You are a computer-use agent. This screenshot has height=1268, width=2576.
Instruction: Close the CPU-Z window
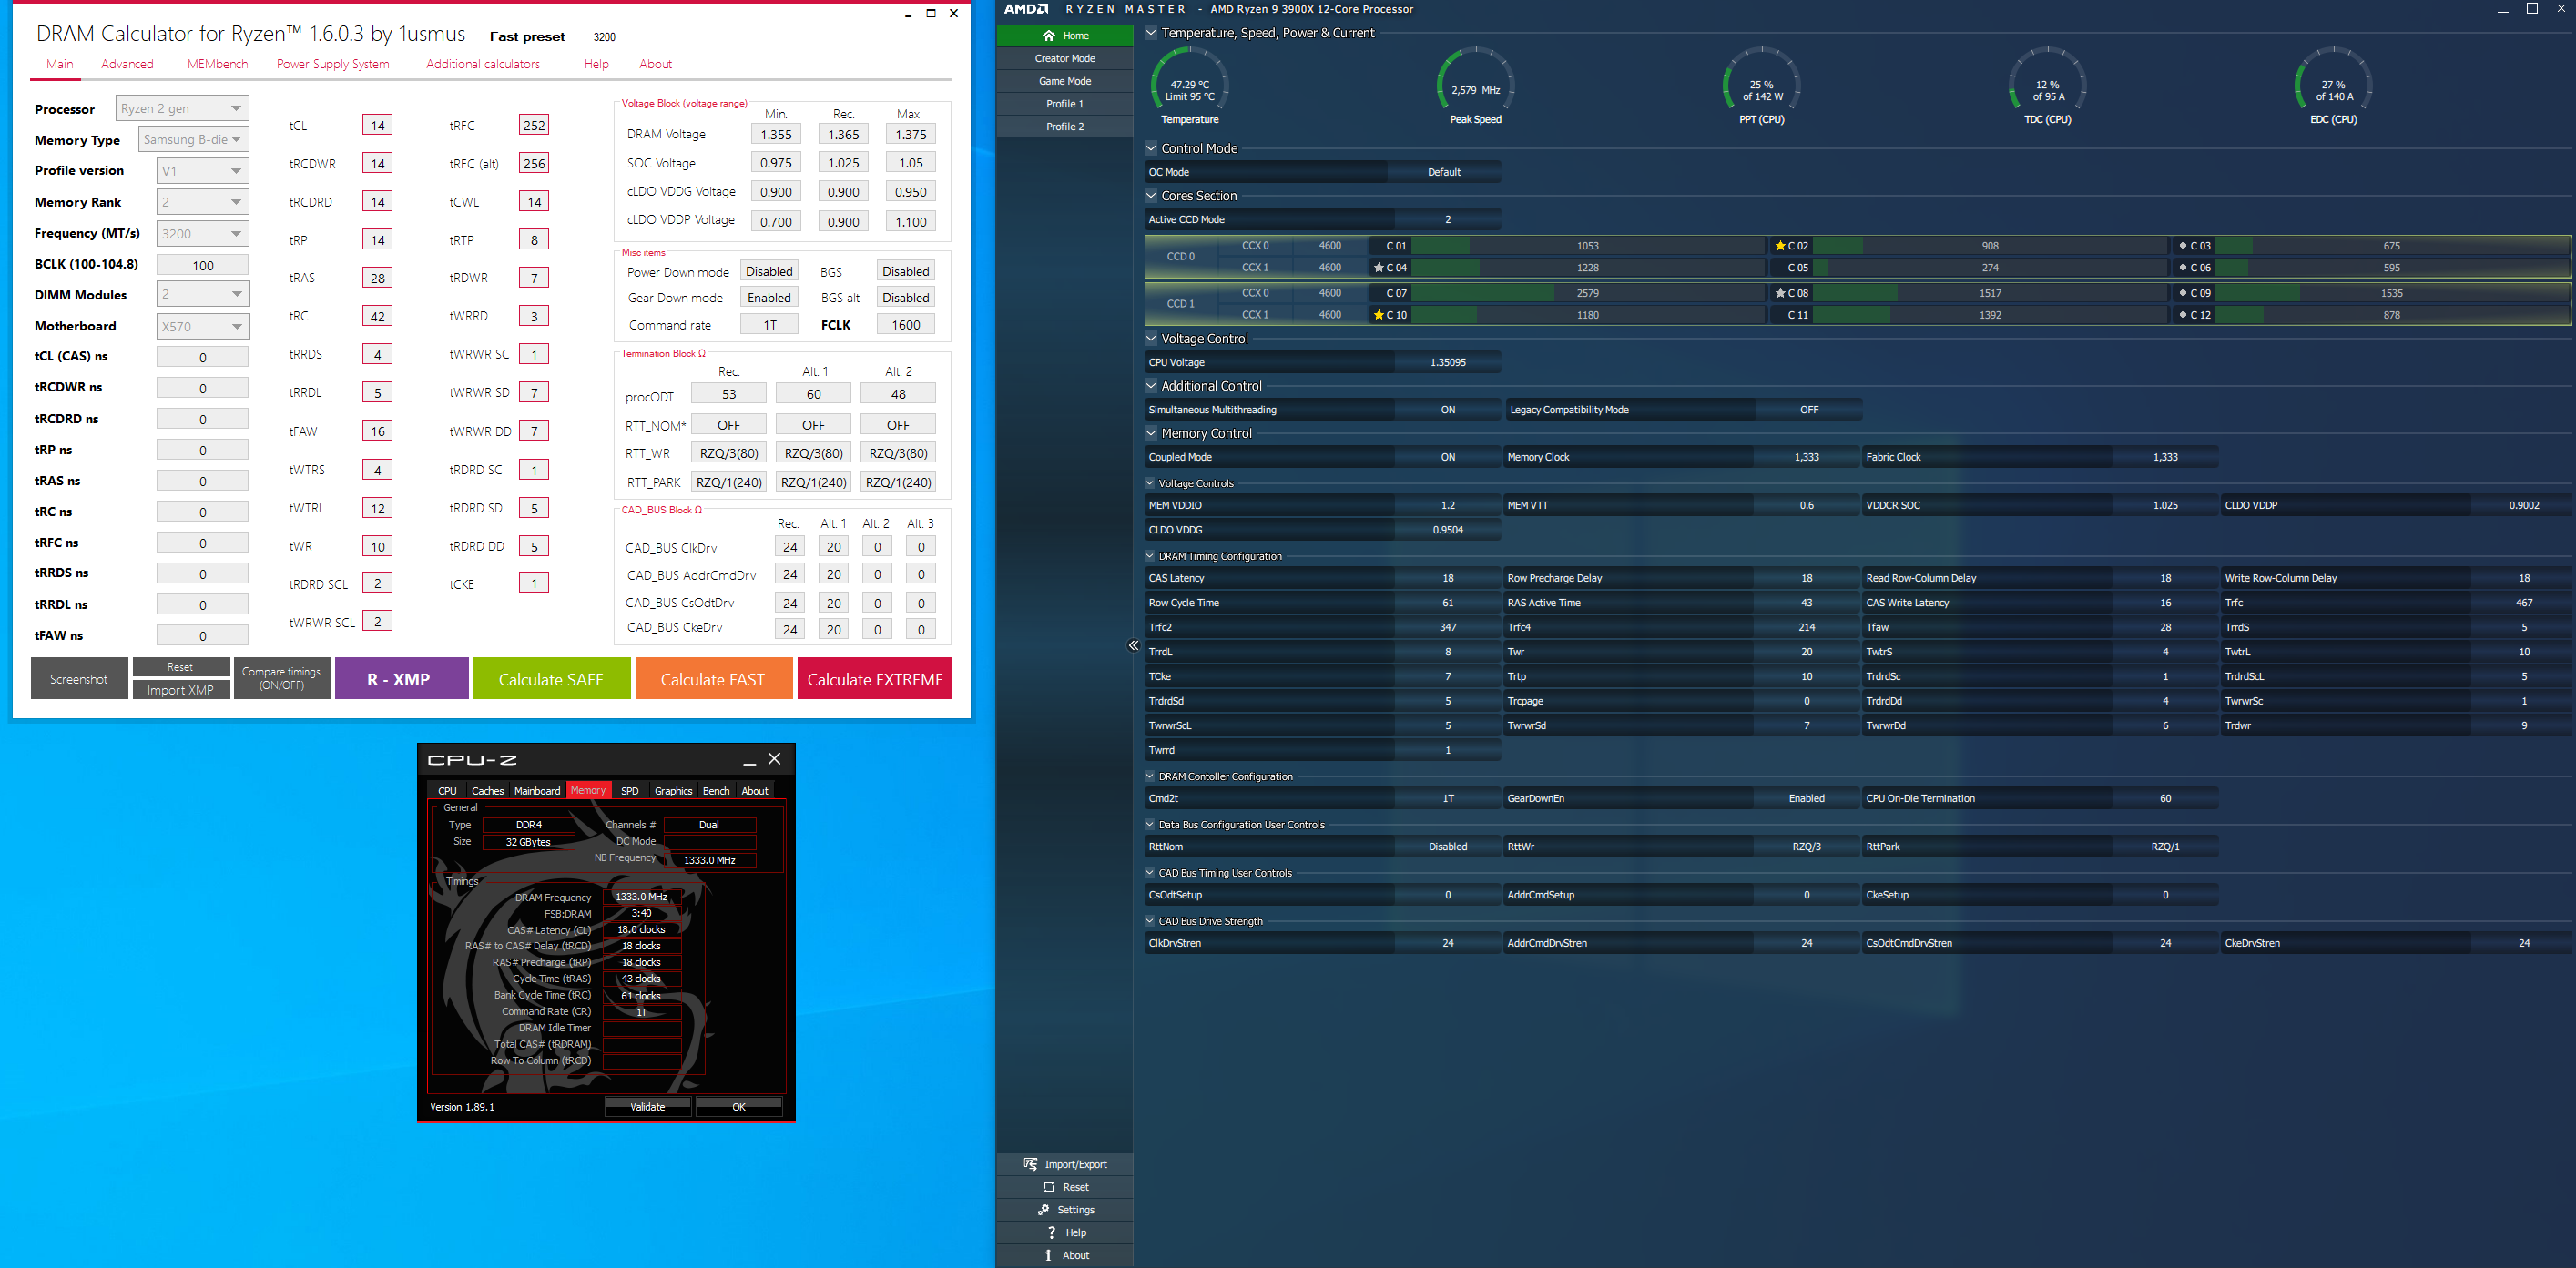[x=774, y=759]
